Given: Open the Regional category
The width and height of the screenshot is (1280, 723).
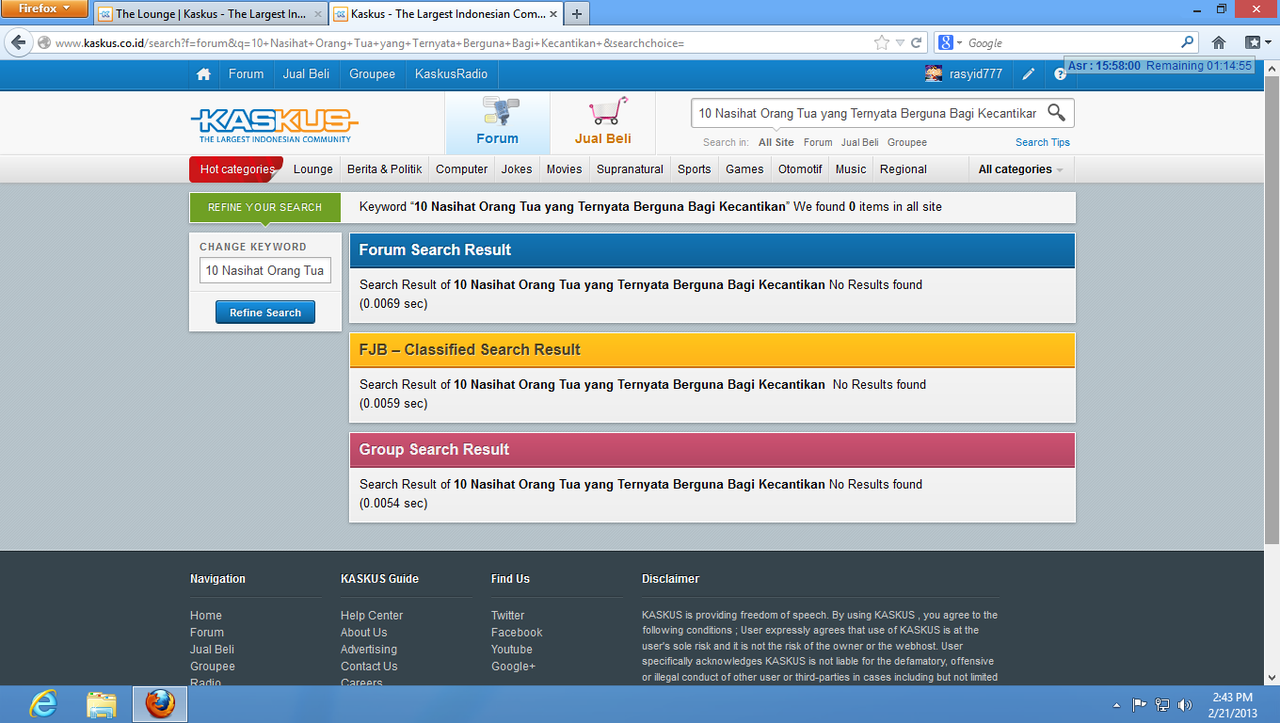Looking at the screenshot, I should click(903, 169).
